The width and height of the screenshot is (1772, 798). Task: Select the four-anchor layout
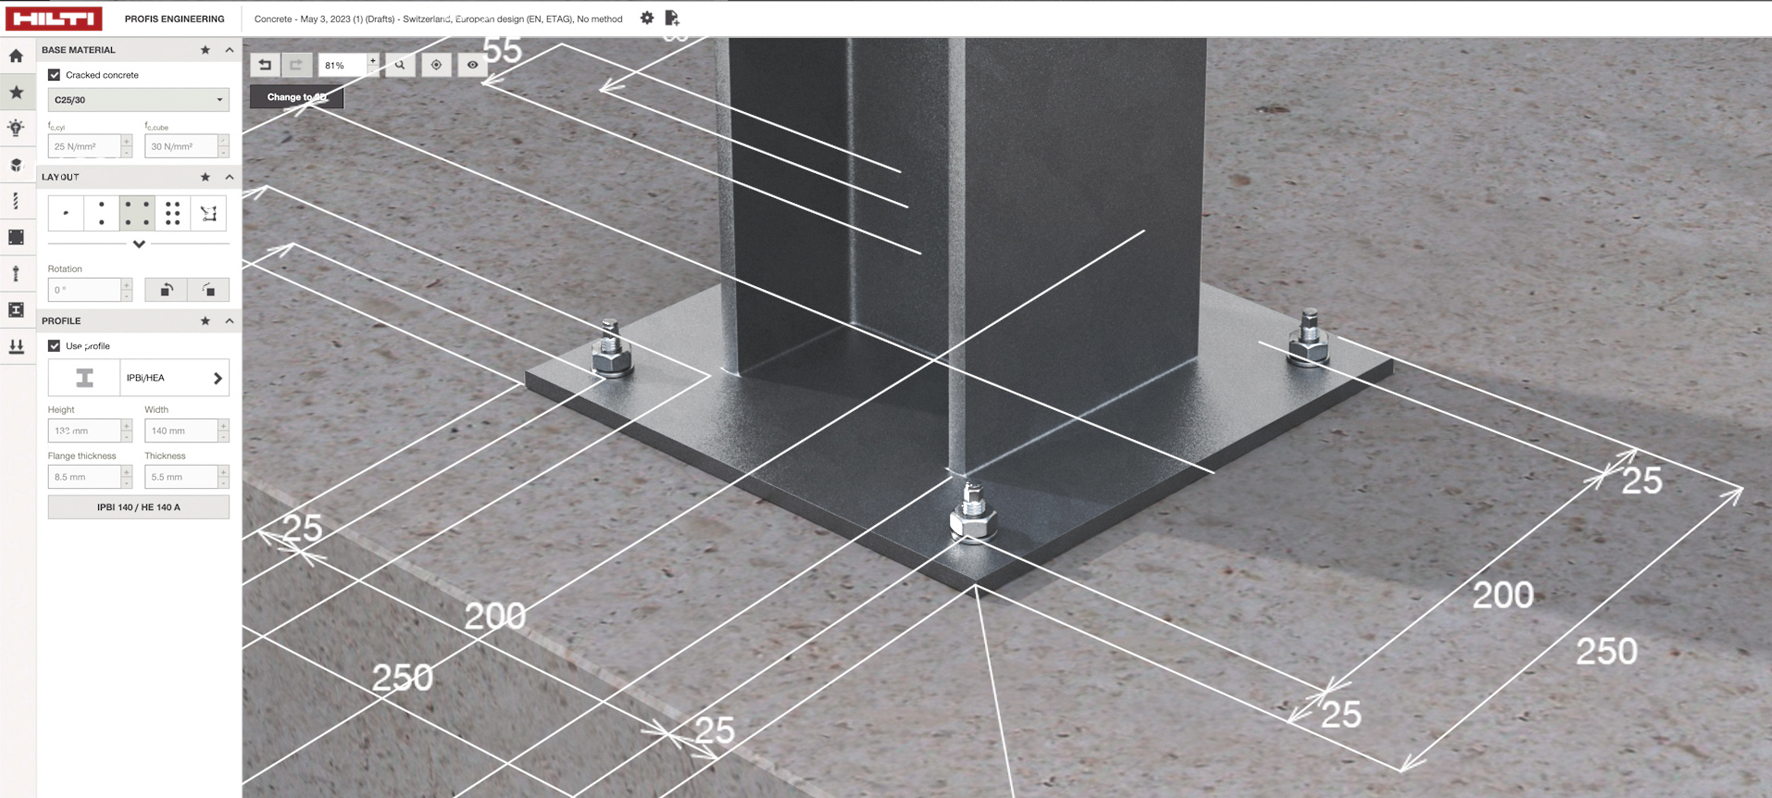[x=137, y=213]
